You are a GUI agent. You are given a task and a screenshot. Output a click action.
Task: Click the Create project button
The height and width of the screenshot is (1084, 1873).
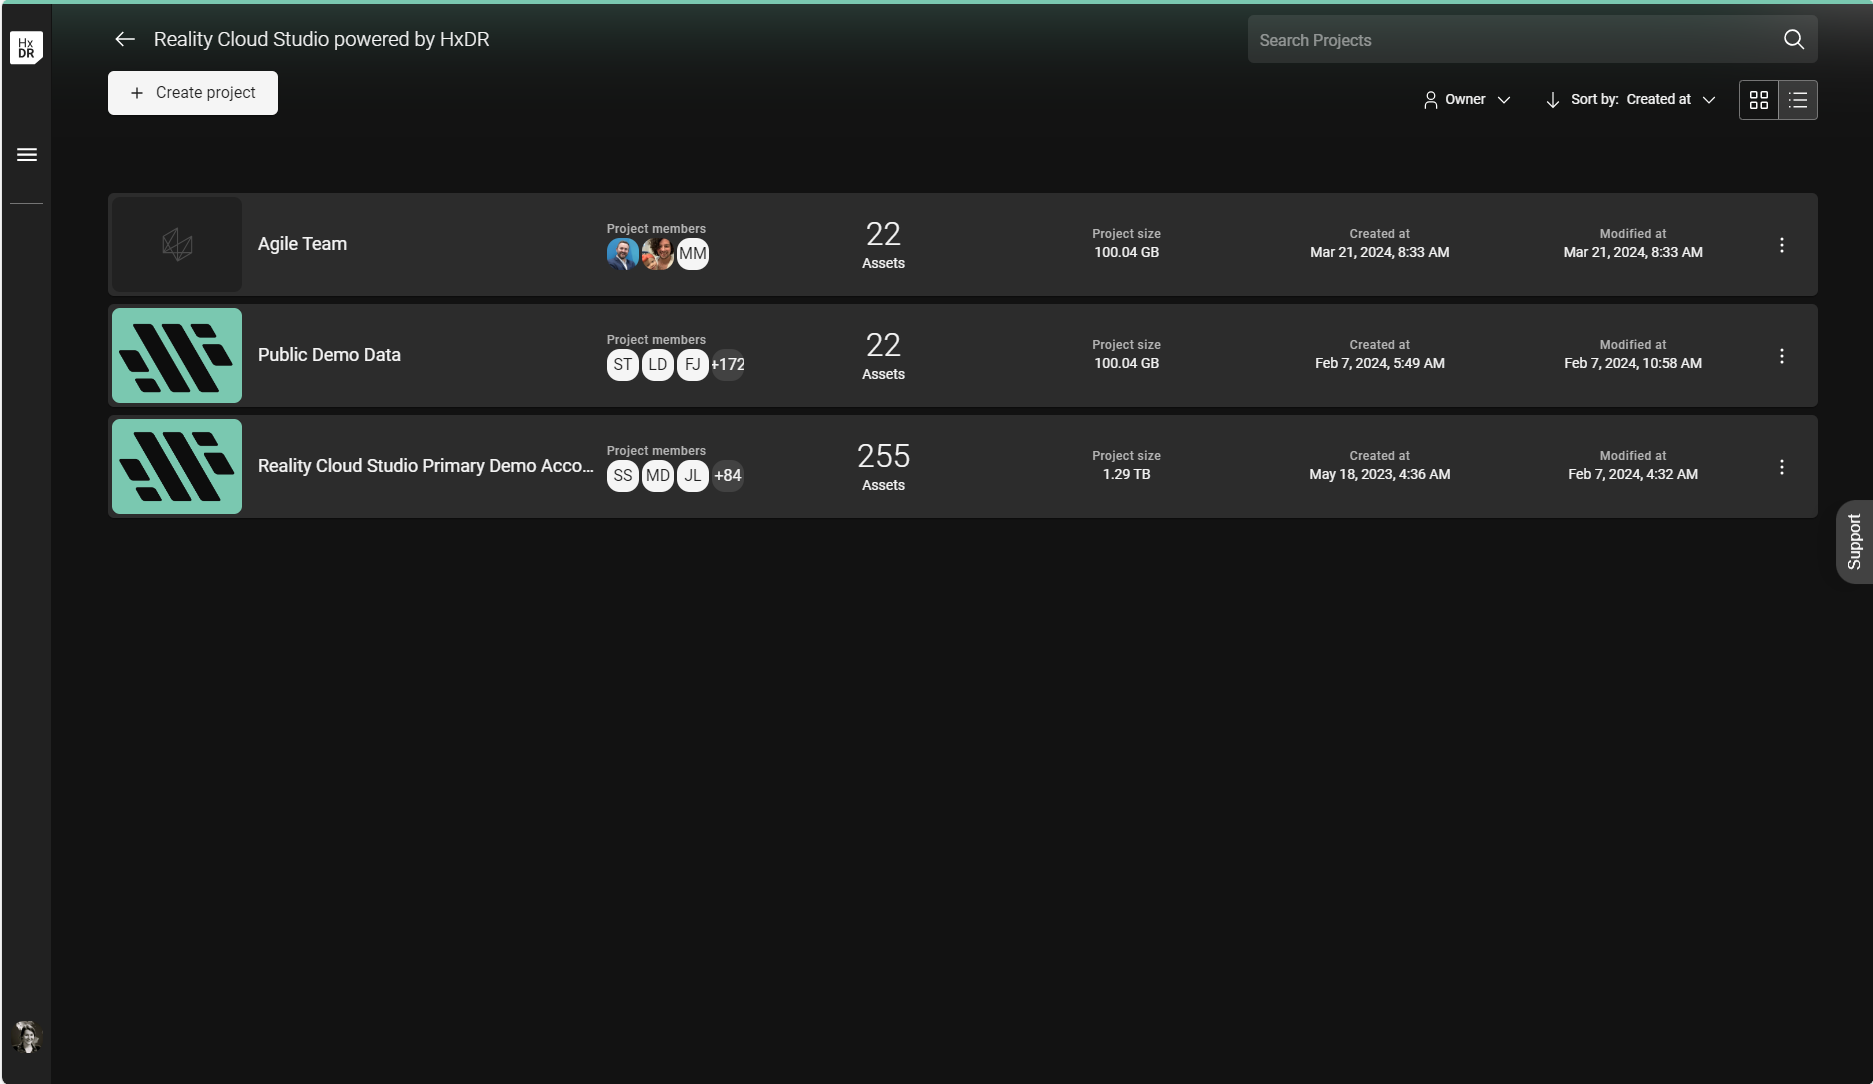[193, 93]
